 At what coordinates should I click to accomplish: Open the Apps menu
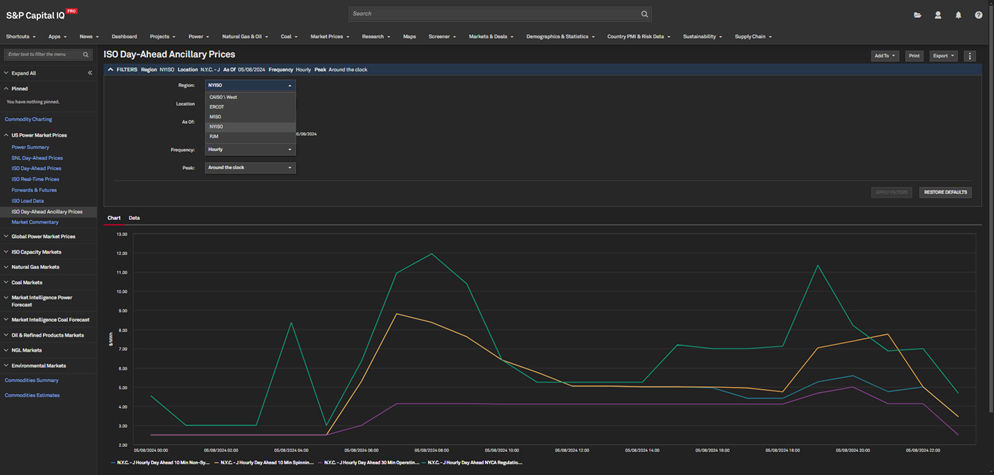(x=57, y=37)
